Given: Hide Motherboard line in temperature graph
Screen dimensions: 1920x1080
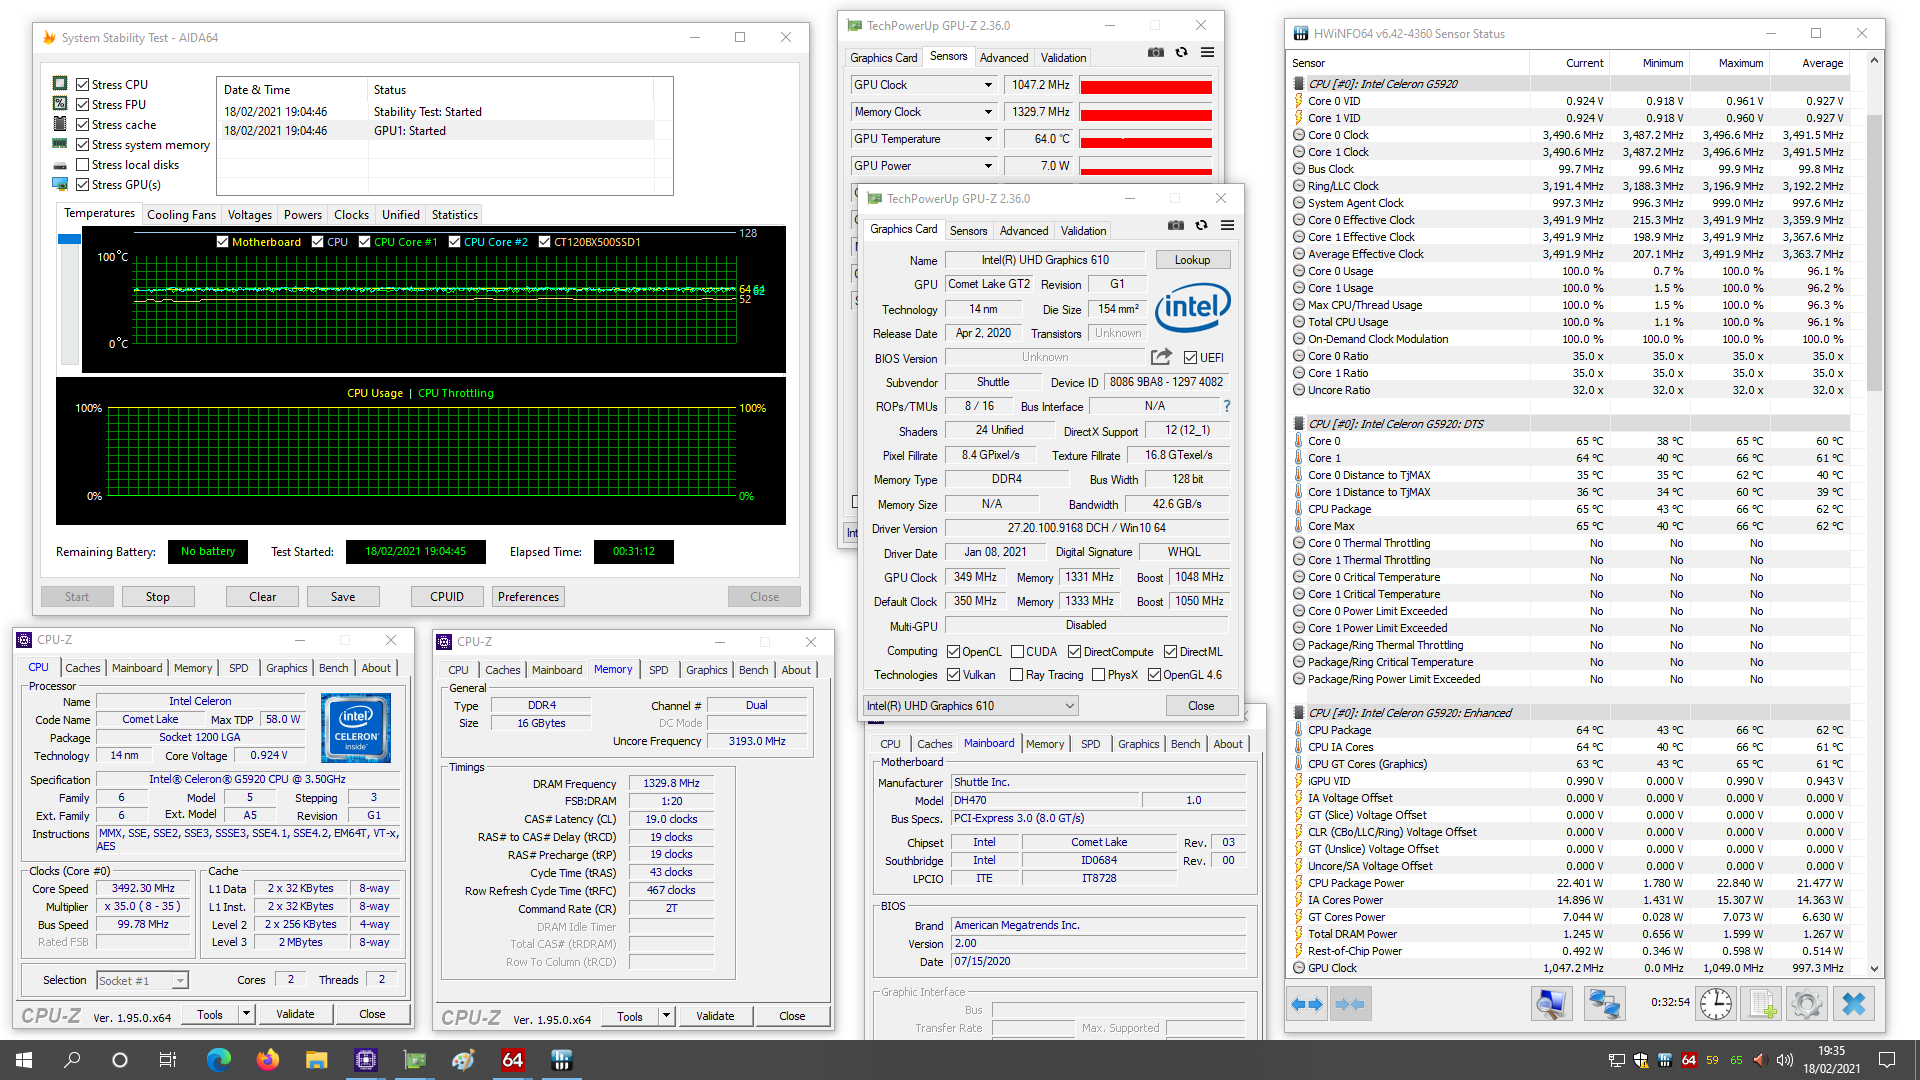Looking at the screenshot, I should tap(222, 242).
